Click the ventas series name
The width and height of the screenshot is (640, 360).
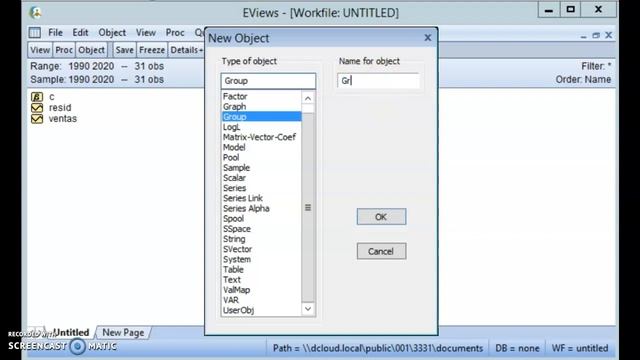63,119
